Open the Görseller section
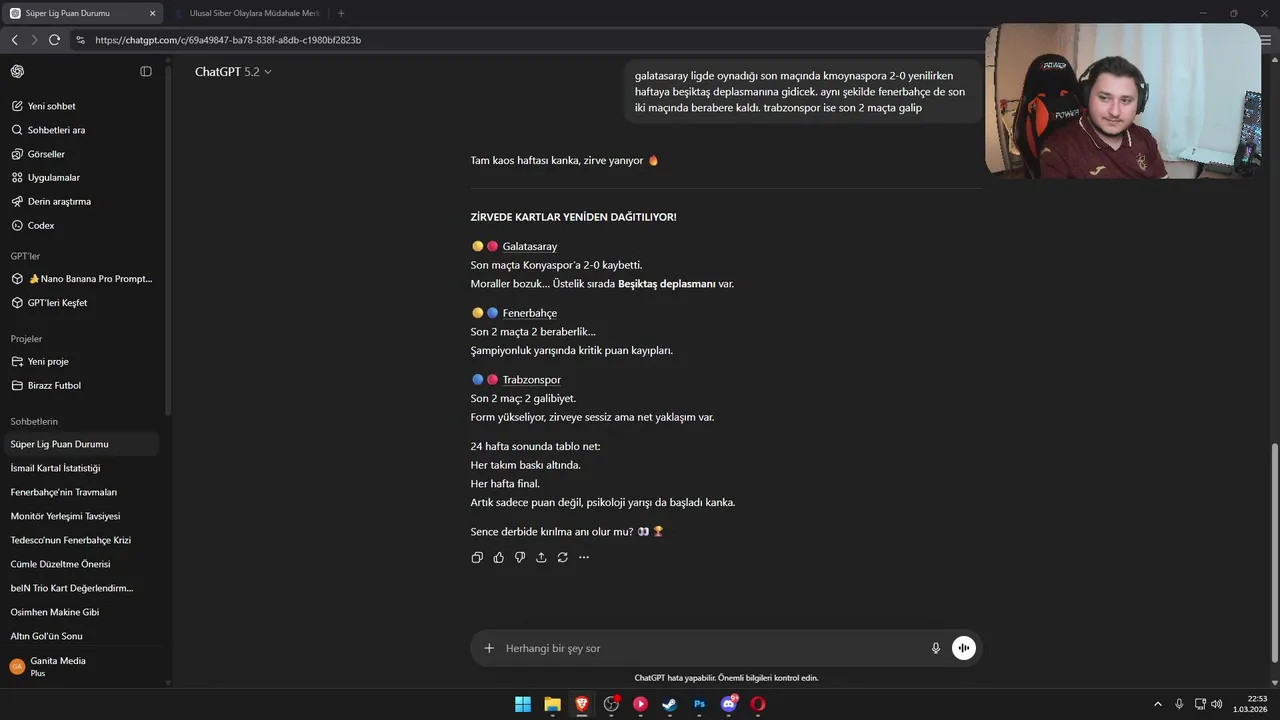 pyautogui.click(x=80, y=154)
